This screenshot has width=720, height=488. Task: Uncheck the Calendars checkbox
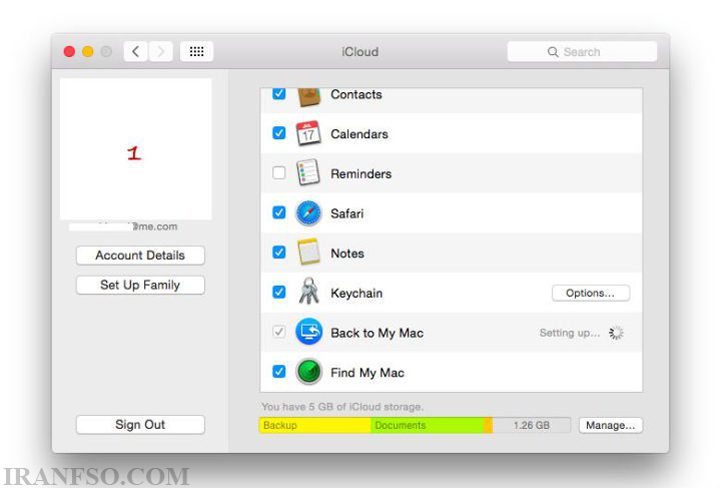(279, 133)
